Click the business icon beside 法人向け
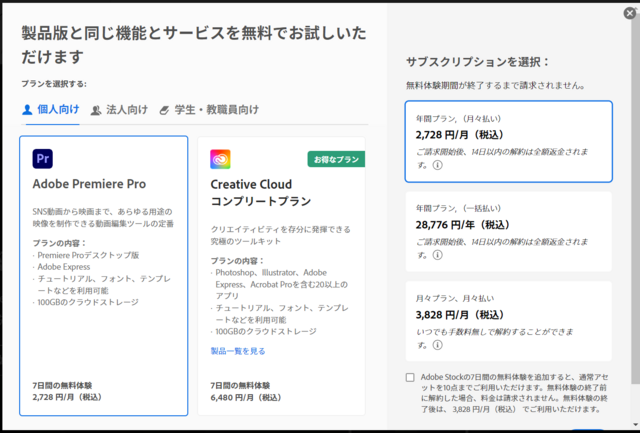Screen dimensions: 640x433 point(96,110)
